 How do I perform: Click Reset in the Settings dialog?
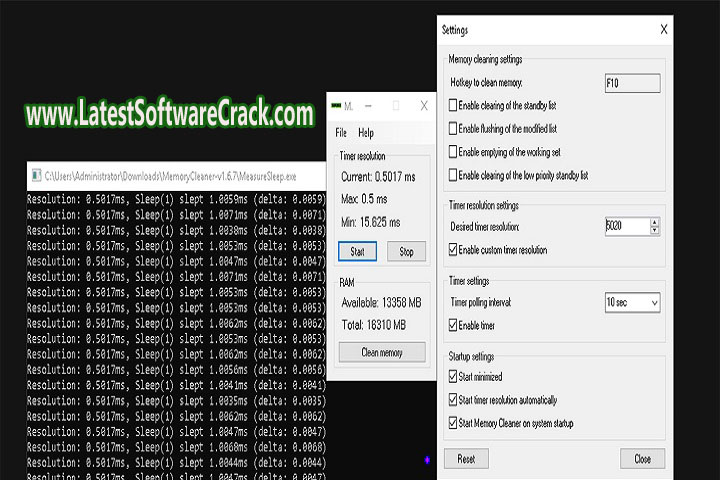466,459
